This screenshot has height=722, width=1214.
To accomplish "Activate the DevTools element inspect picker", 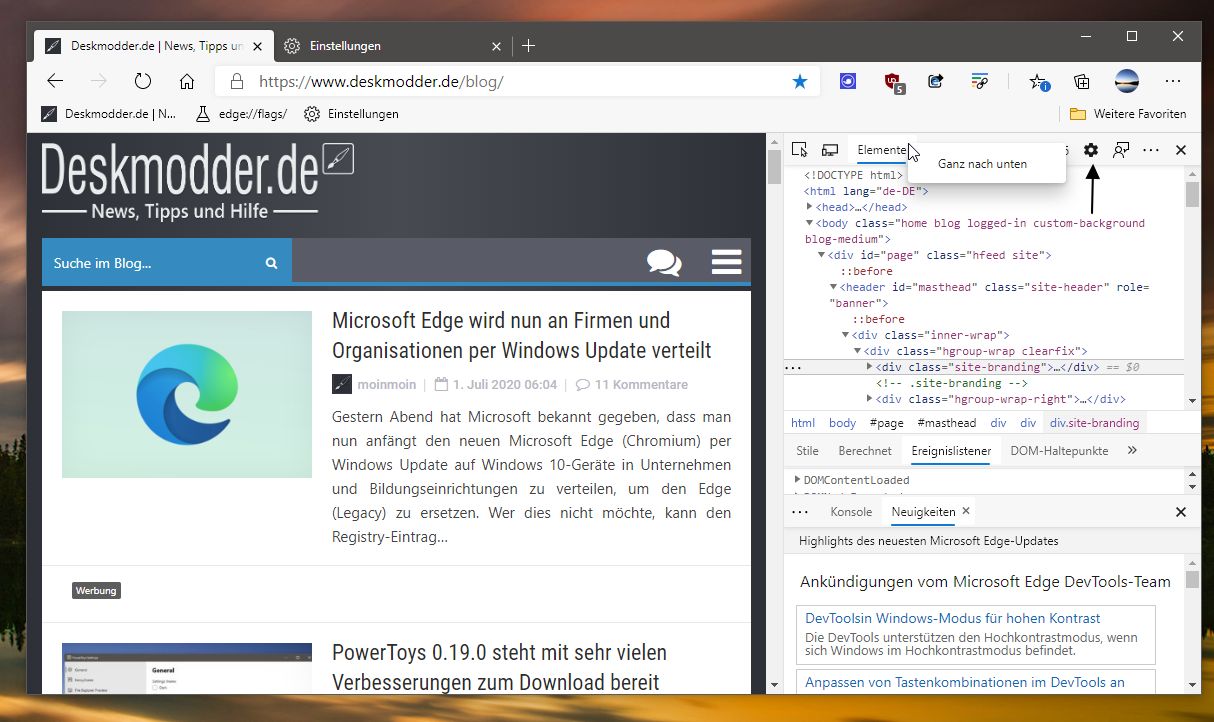I will 799,150.
